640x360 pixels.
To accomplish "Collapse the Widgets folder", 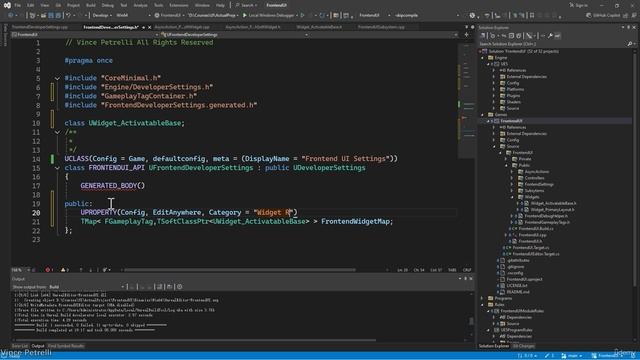I will pyautogui.click(x=512, y=197).
